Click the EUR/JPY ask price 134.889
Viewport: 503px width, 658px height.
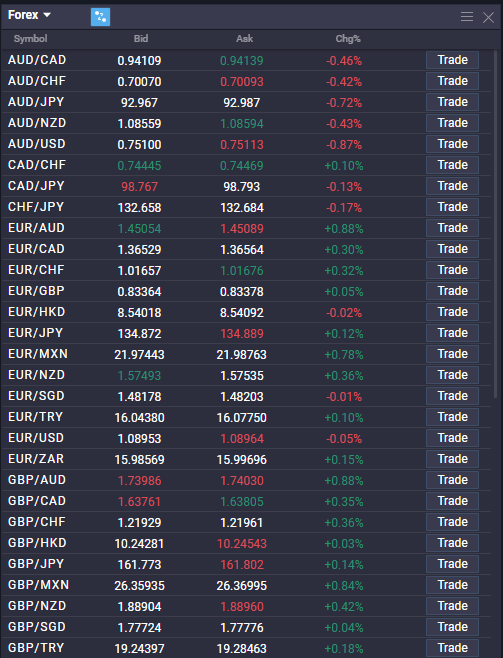pos(242,334)
